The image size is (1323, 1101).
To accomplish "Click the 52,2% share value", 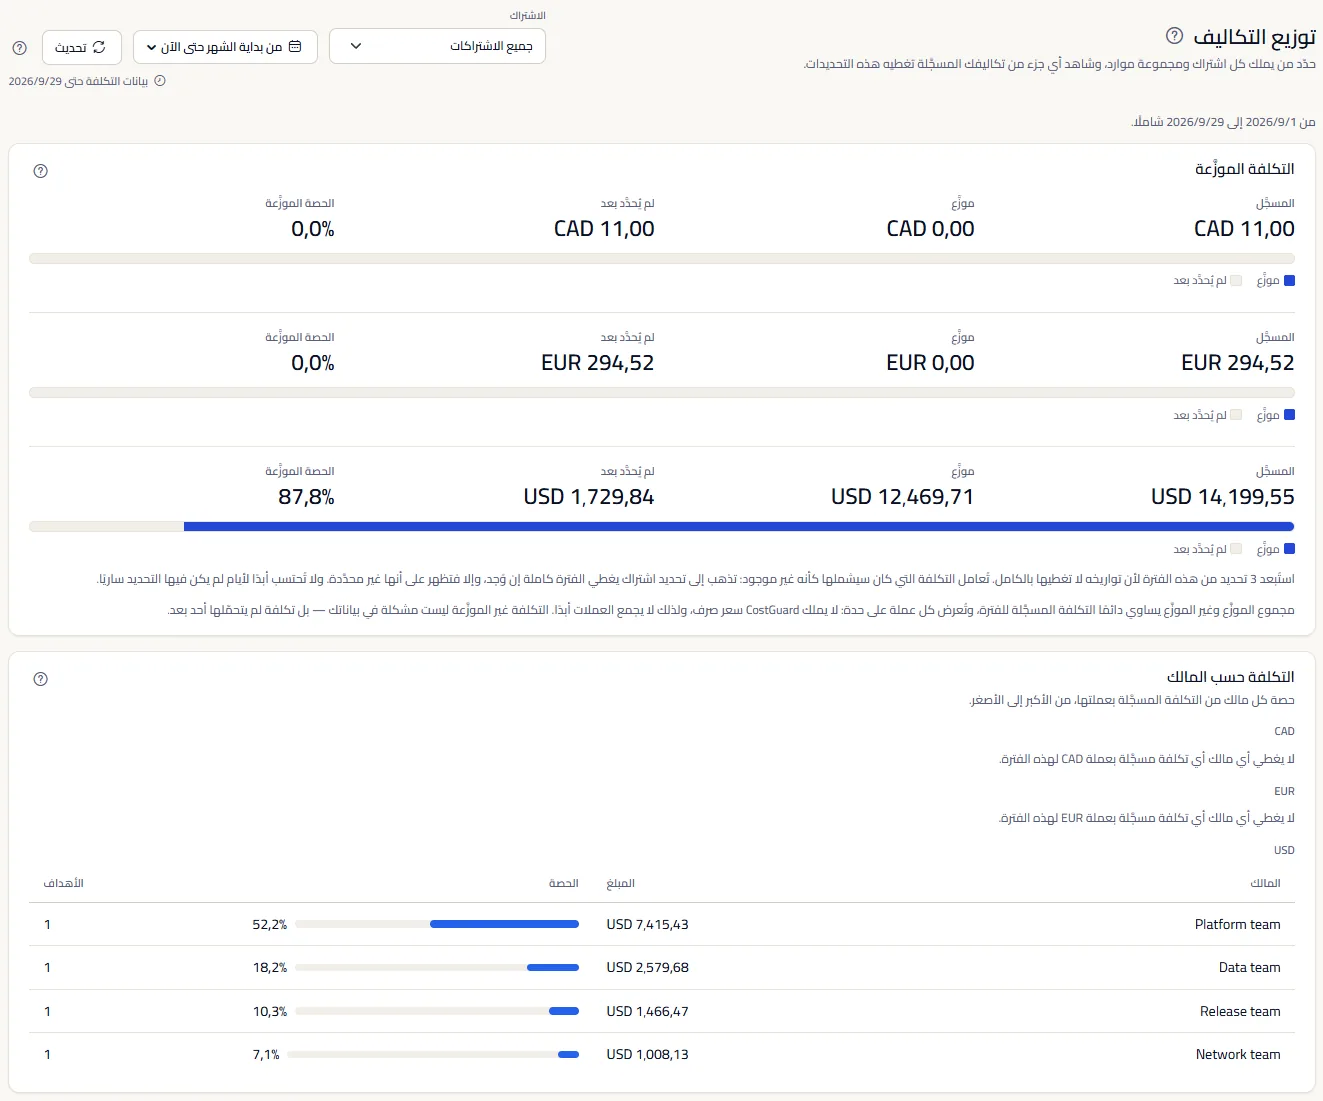I will 270,925.
